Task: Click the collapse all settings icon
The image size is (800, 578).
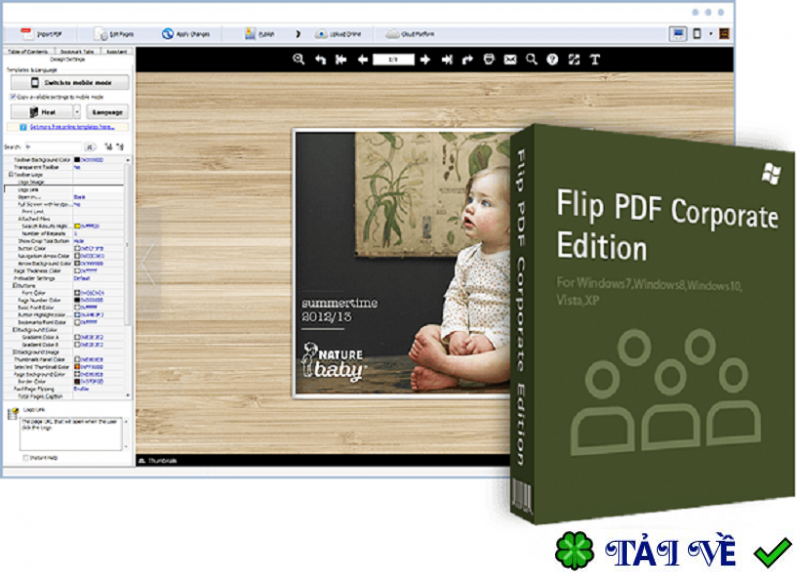Action: (120, 147)
